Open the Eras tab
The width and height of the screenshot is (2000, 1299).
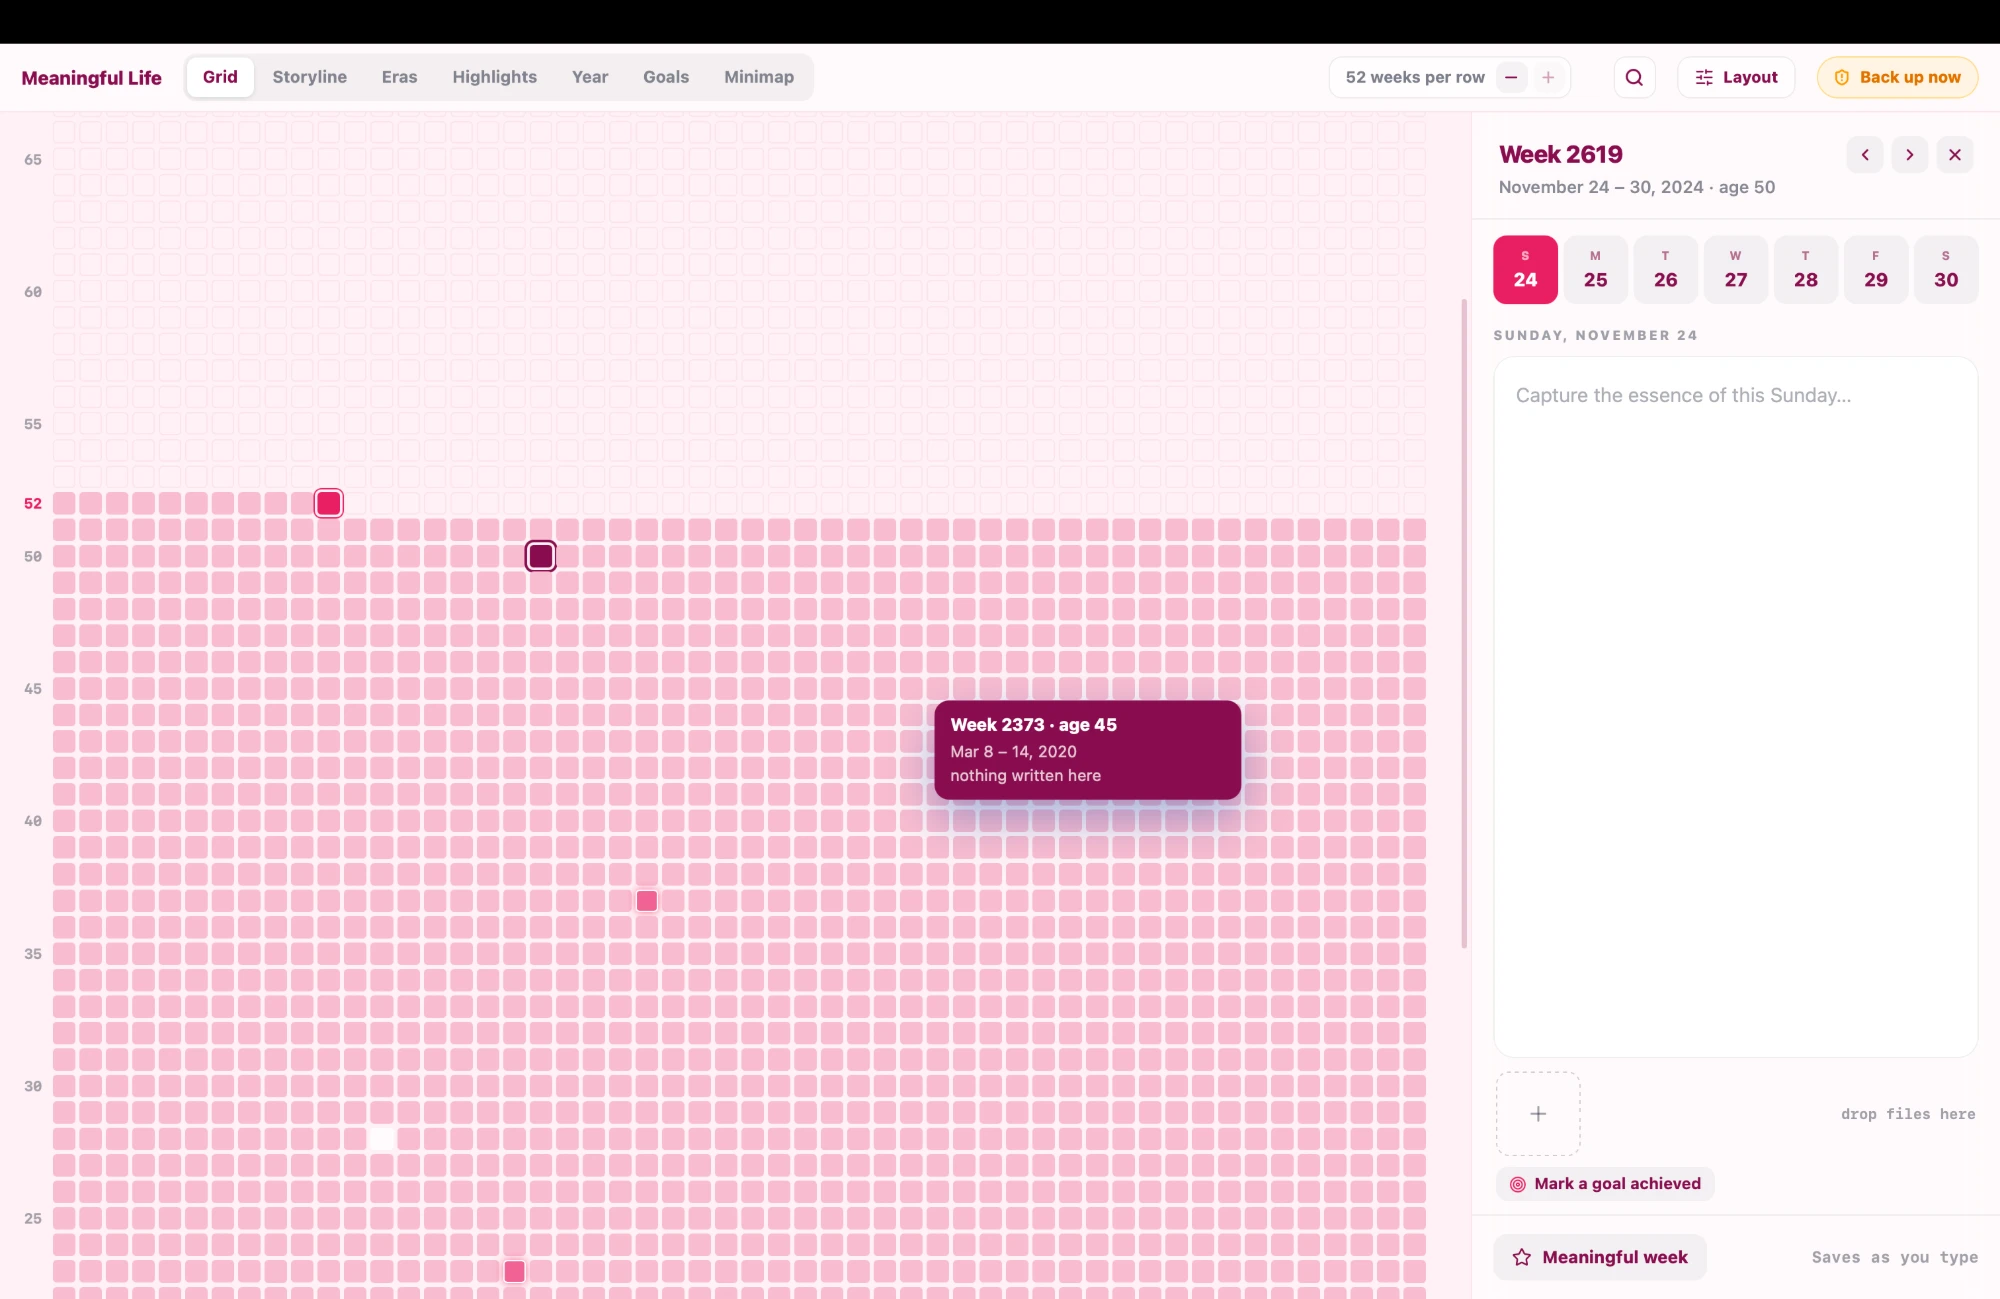(399, 77)
